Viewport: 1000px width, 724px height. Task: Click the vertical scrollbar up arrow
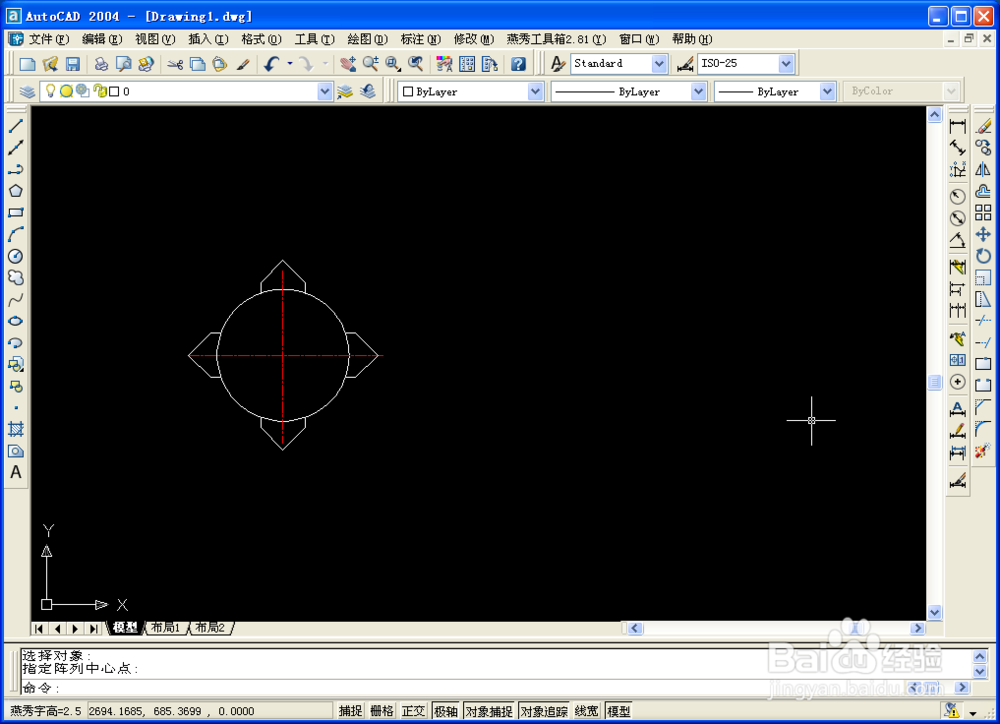pos(934,114)
